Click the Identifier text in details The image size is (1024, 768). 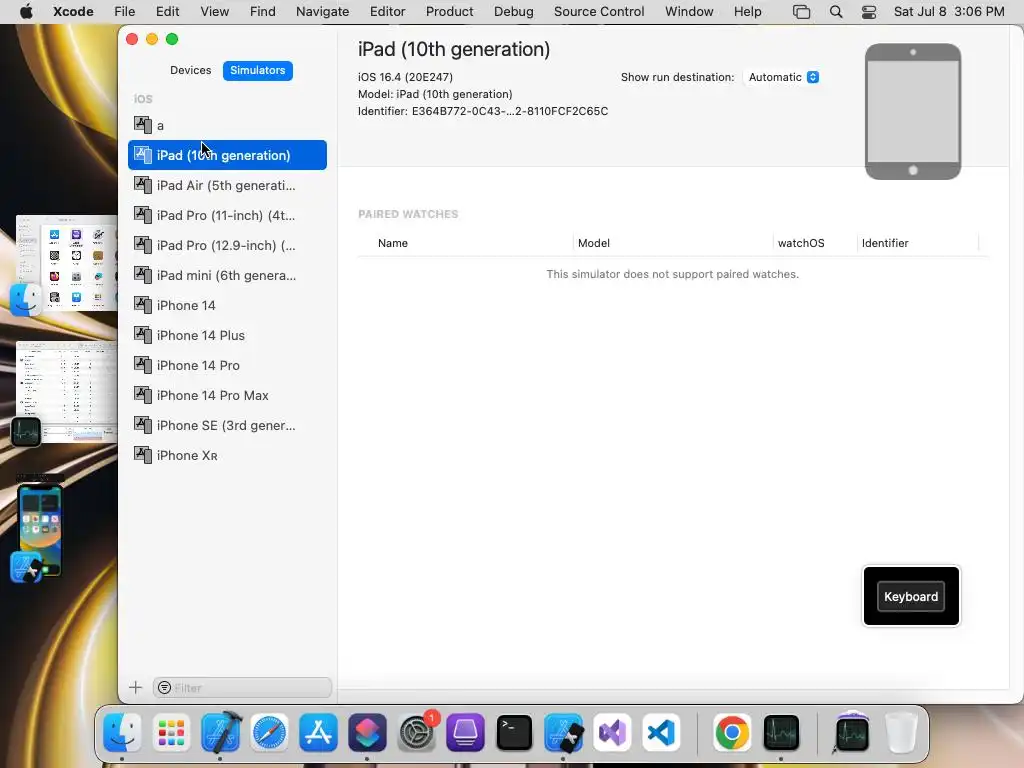[x=483, y=111]
